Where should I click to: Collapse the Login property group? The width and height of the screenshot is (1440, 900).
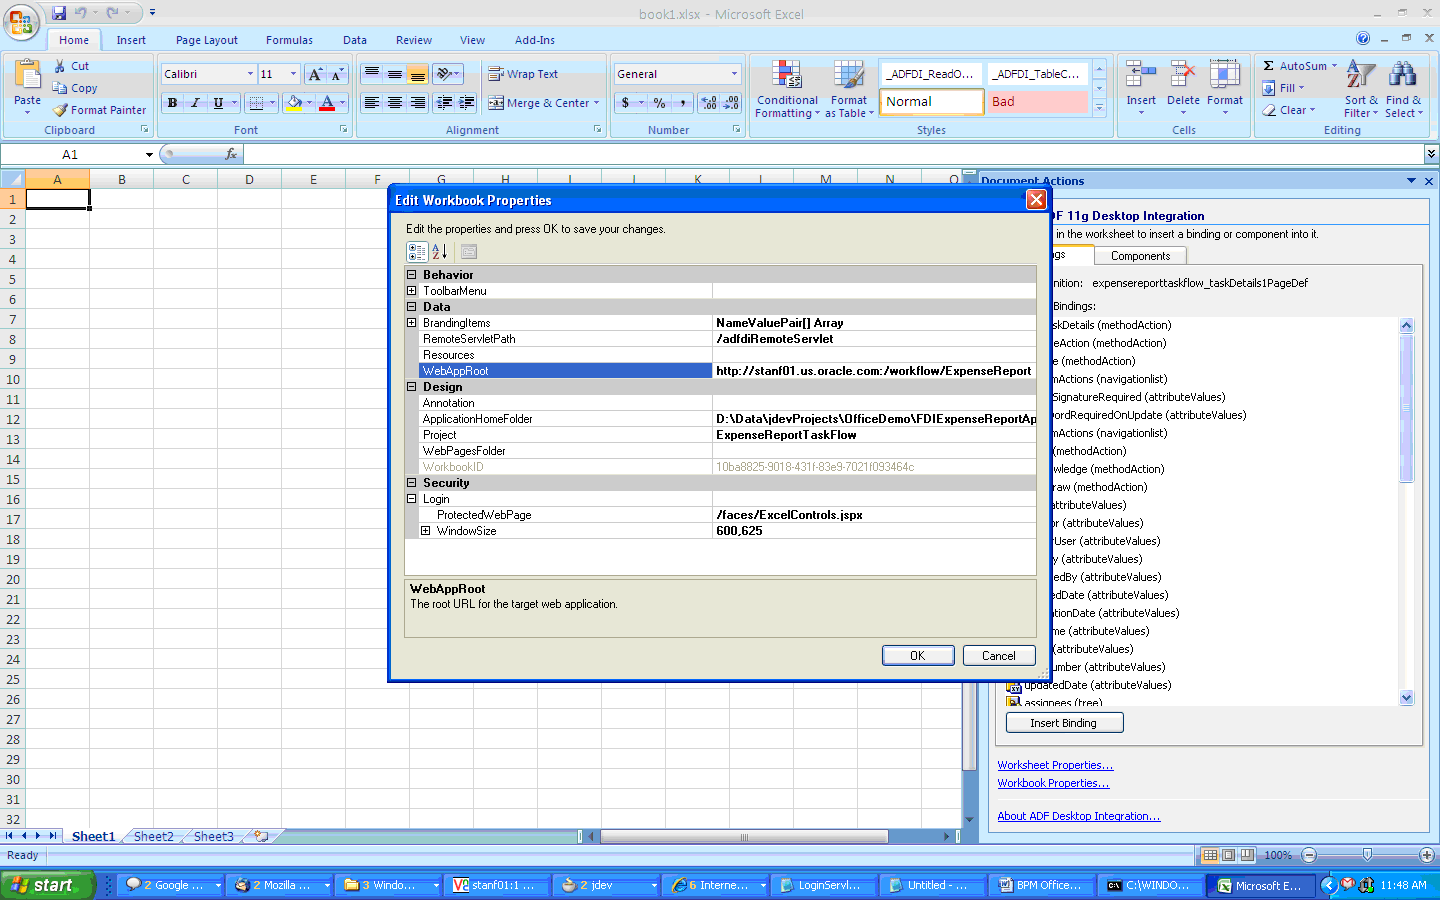click(x=411, y=498)
